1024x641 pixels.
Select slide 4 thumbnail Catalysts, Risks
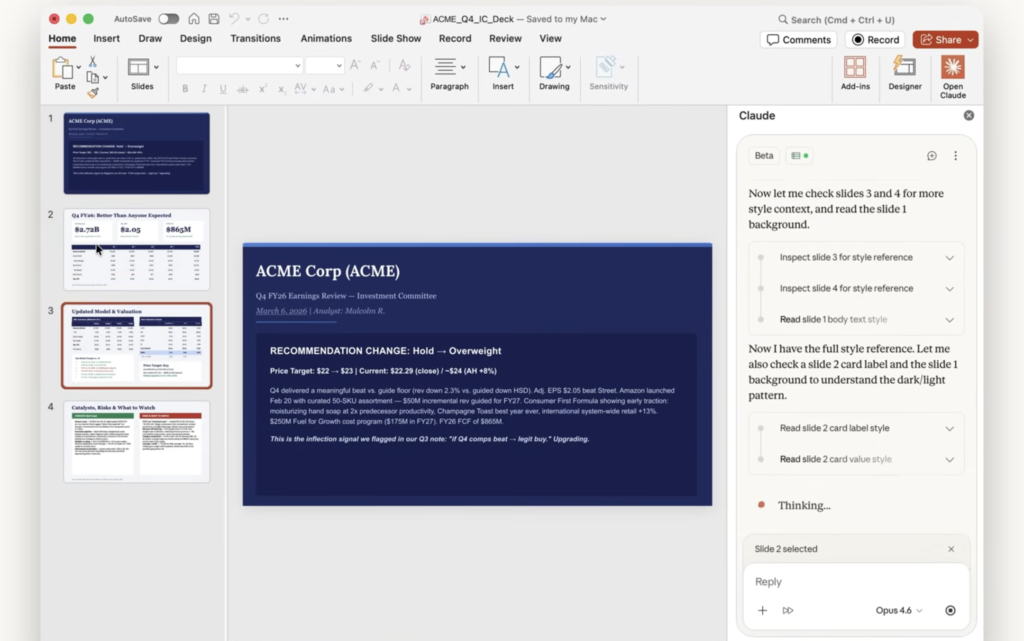(x=136, y=442)
